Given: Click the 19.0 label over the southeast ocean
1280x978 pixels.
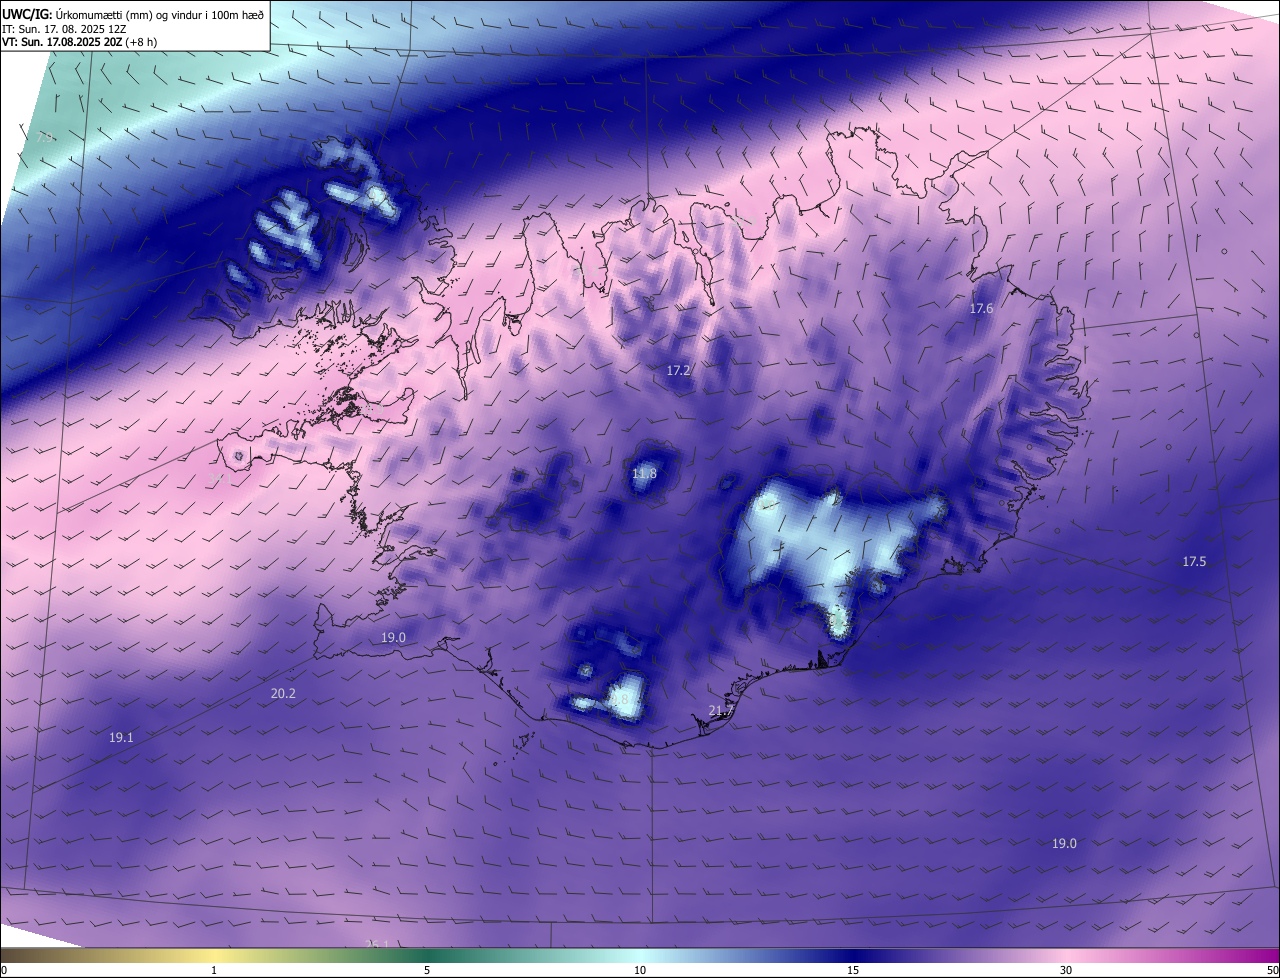Looking at the screenshot, I should (x=1064, y=844).
